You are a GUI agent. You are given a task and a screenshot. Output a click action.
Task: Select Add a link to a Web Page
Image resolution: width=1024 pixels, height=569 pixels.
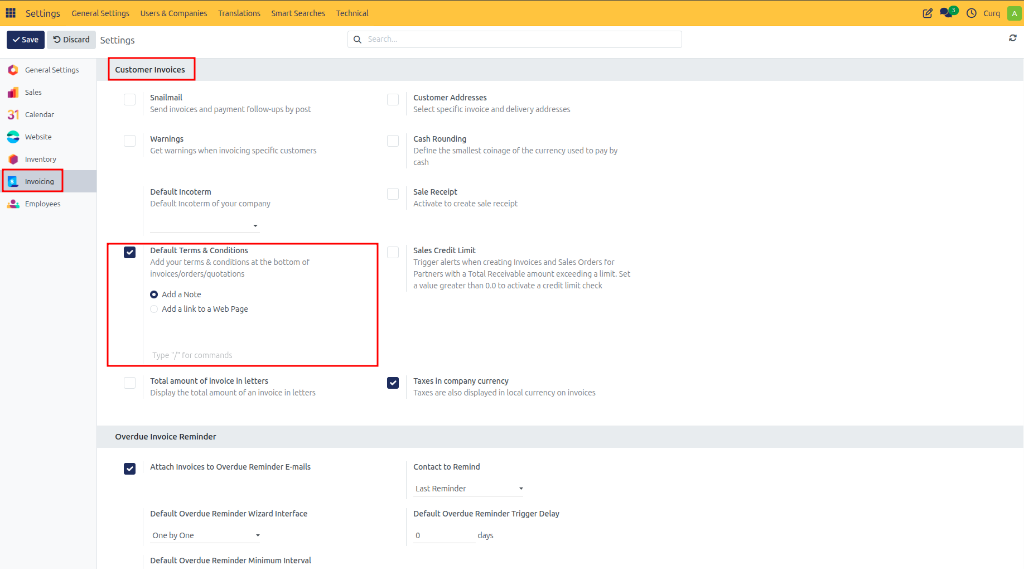pyautogui.click(x=154, y=309)
